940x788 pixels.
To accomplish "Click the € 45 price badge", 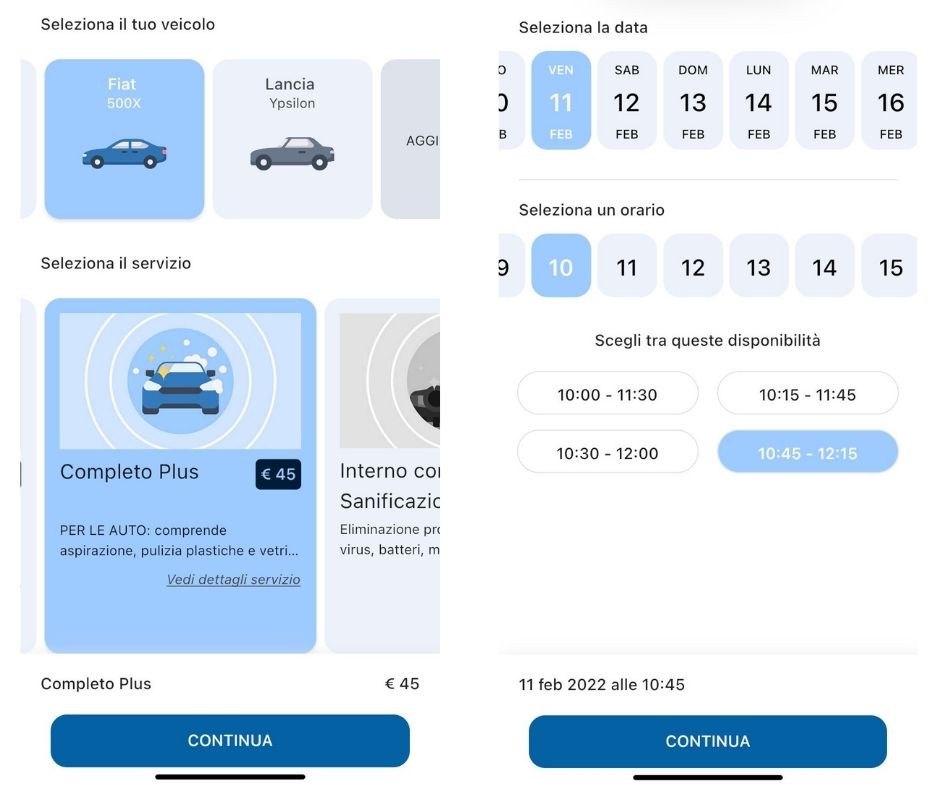I will pos(278,474).
